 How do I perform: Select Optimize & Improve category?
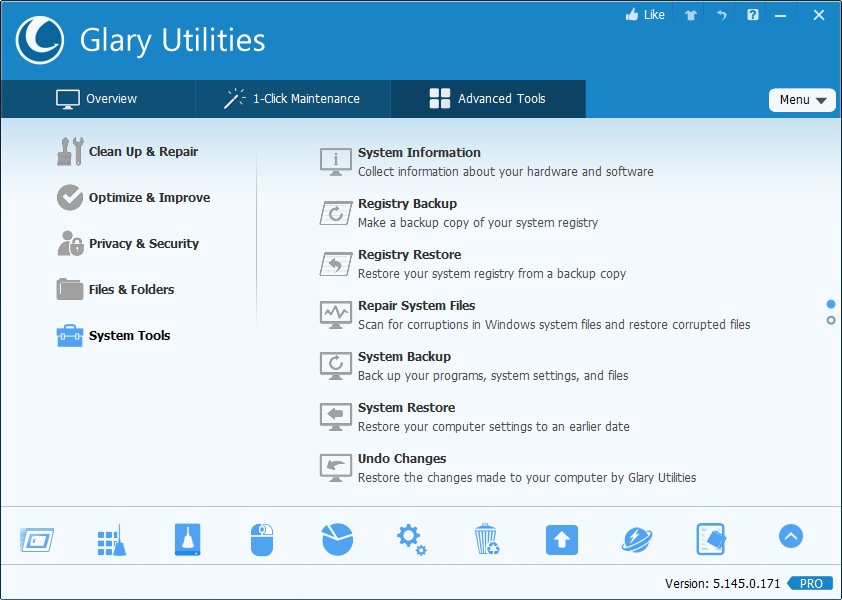pyautogui.click(x=134, y=198)
